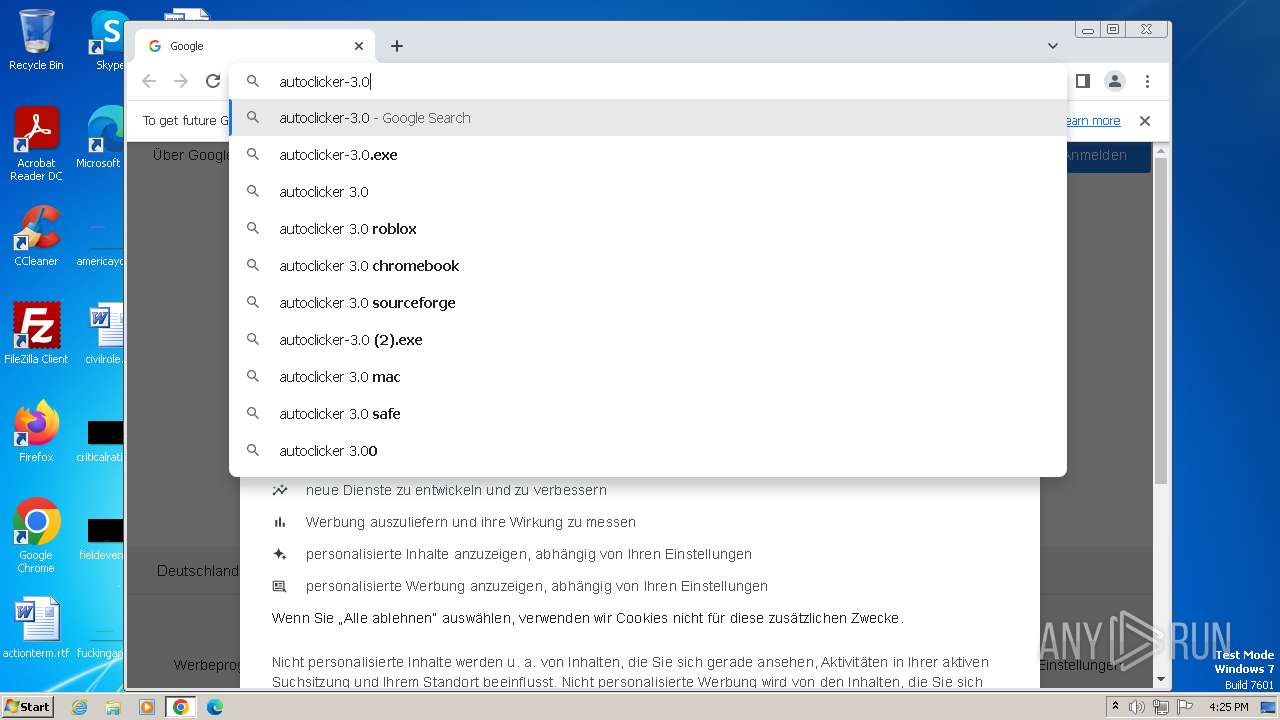Image resolution: width=1280 pixels, height=720 pixels.
Task: Close the Google tab
Action: click(x=359, y=46)
